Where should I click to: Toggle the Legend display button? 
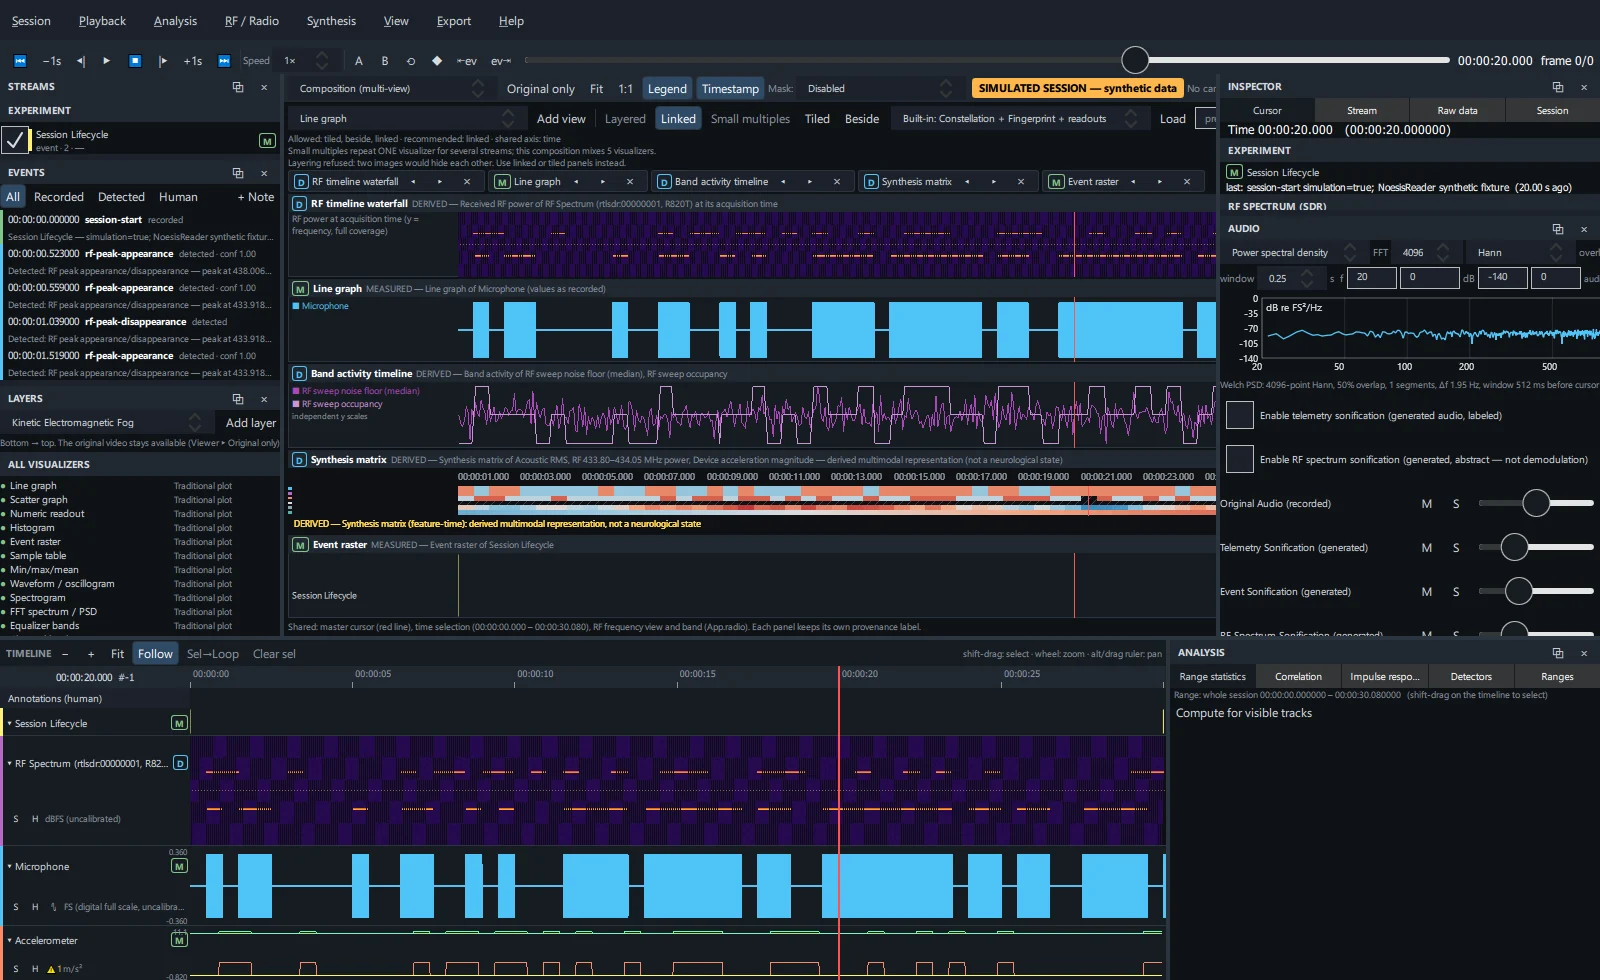pos(667,89)
